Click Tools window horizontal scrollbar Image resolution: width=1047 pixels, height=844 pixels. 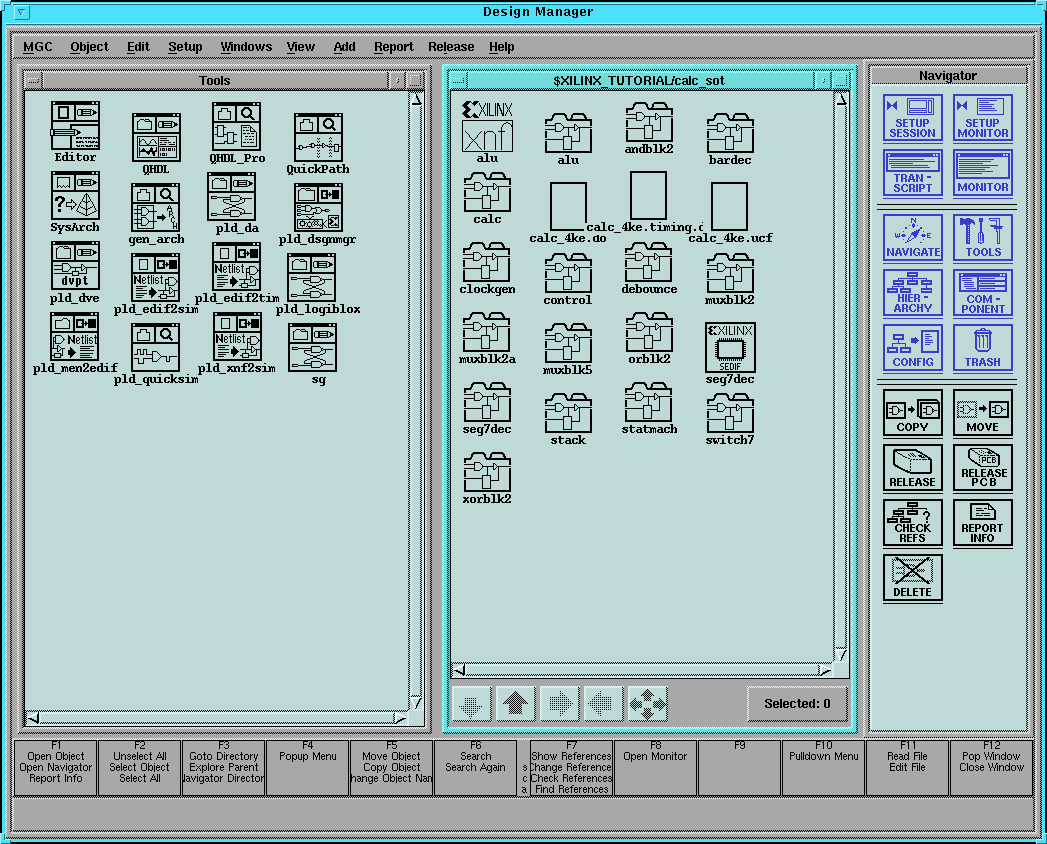216,718
